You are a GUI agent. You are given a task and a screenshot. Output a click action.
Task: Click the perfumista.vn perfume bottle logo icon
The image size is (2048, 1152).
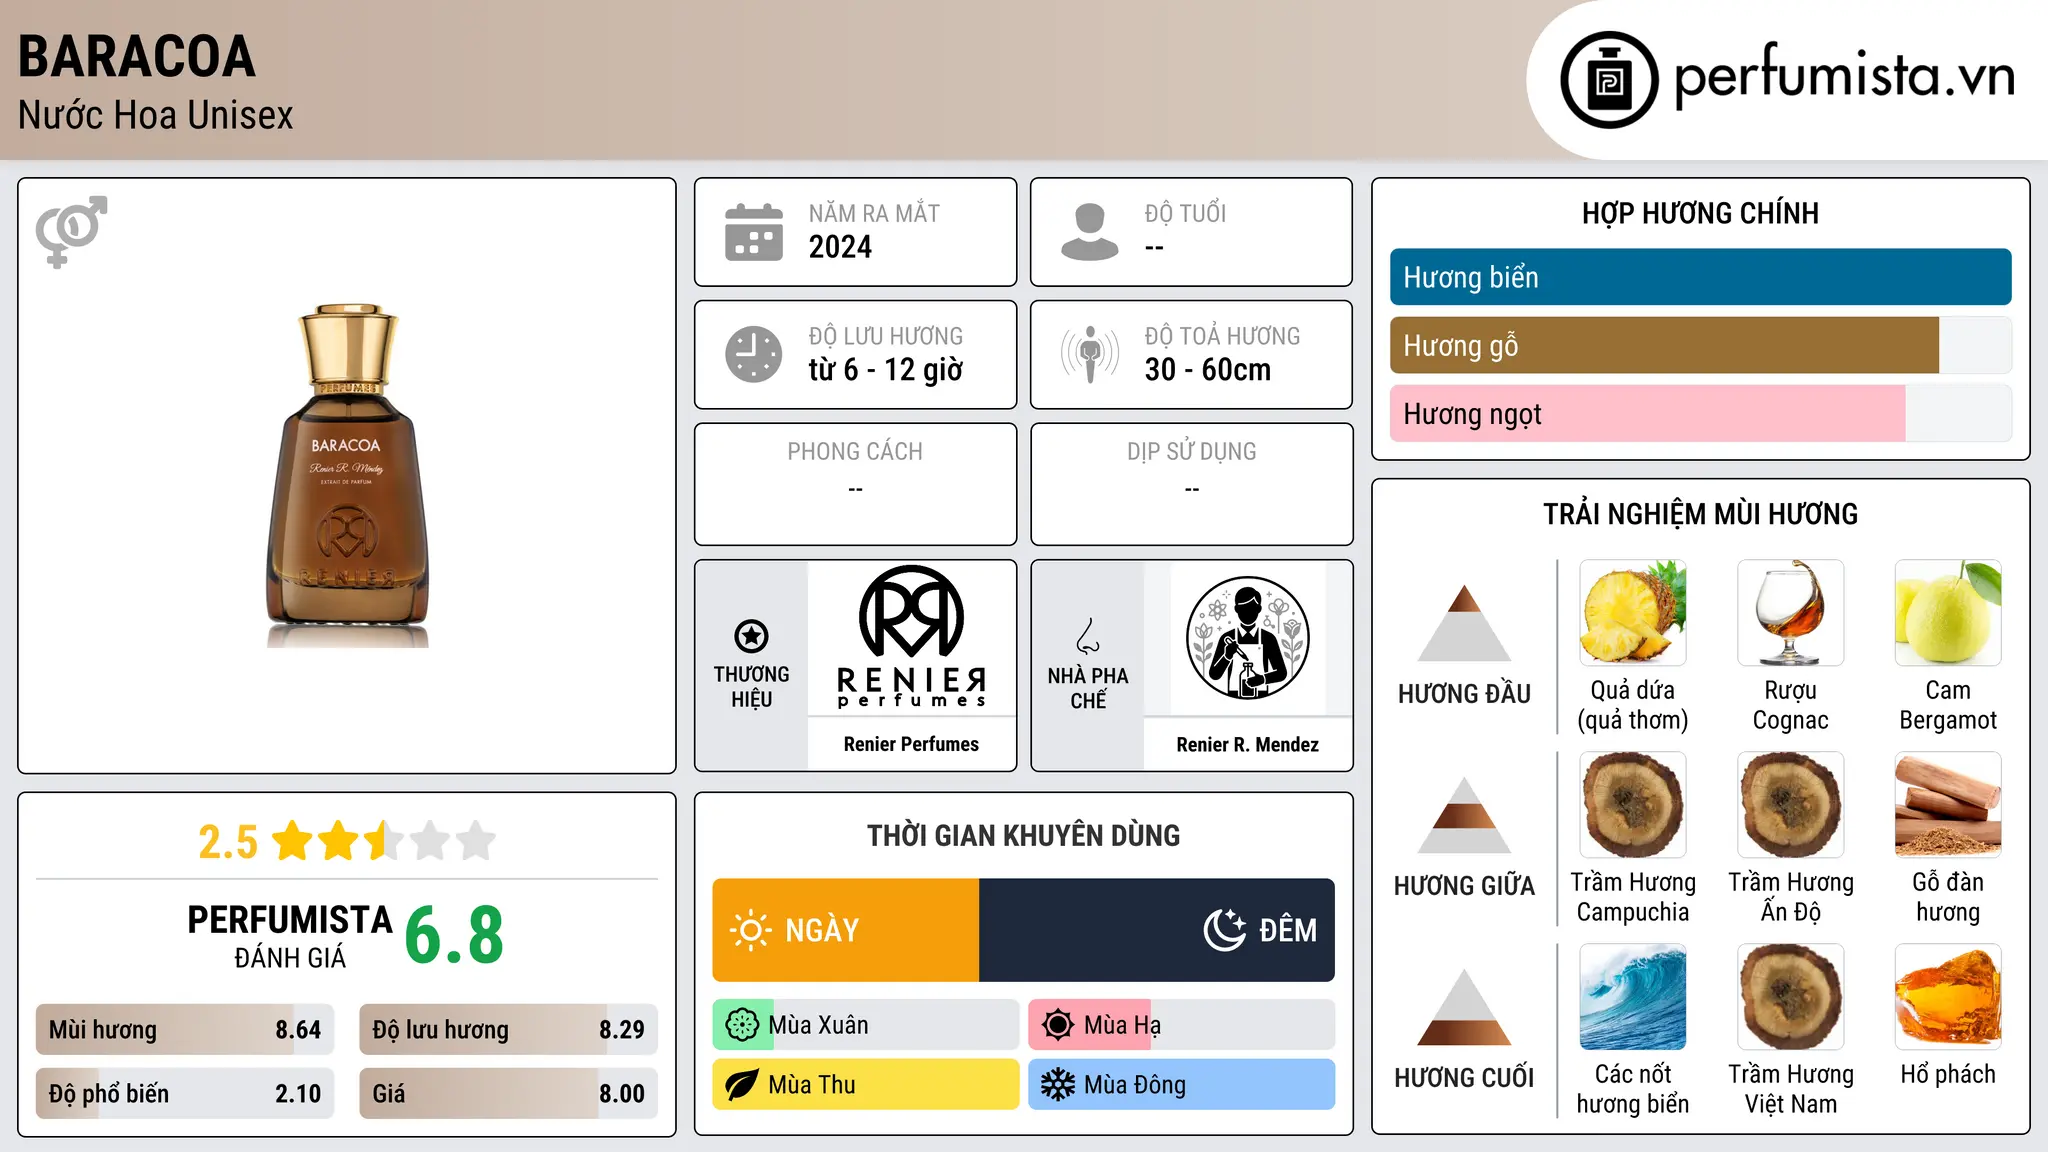1609,80
